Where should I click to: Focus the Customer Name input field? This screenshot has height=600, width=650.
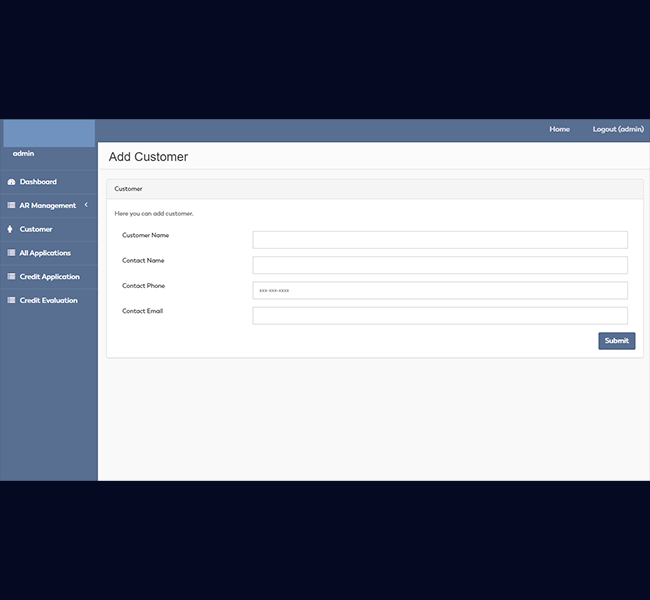tap(440, 240)
